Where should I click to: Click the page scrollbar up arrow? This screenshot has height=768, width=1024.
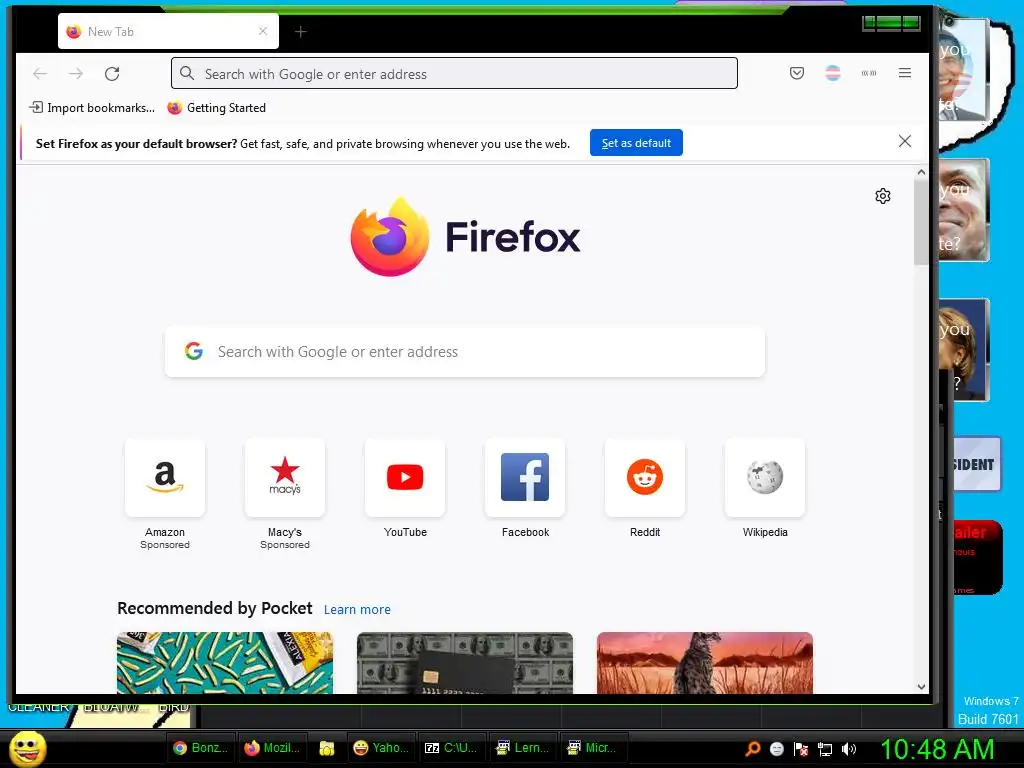pyautogui.click(x=921, y=172)
